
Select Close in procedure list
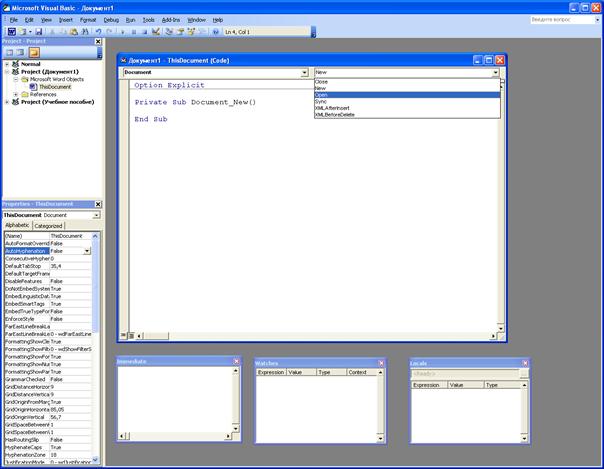click(x=407, y=82)
